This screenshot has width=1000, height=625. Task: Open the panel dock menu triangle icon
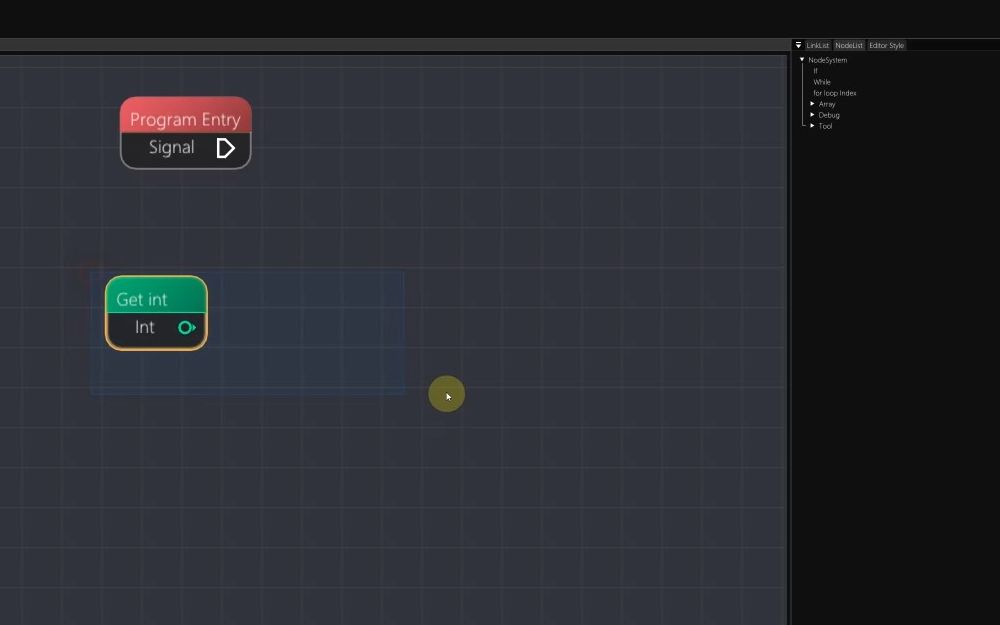798,45
